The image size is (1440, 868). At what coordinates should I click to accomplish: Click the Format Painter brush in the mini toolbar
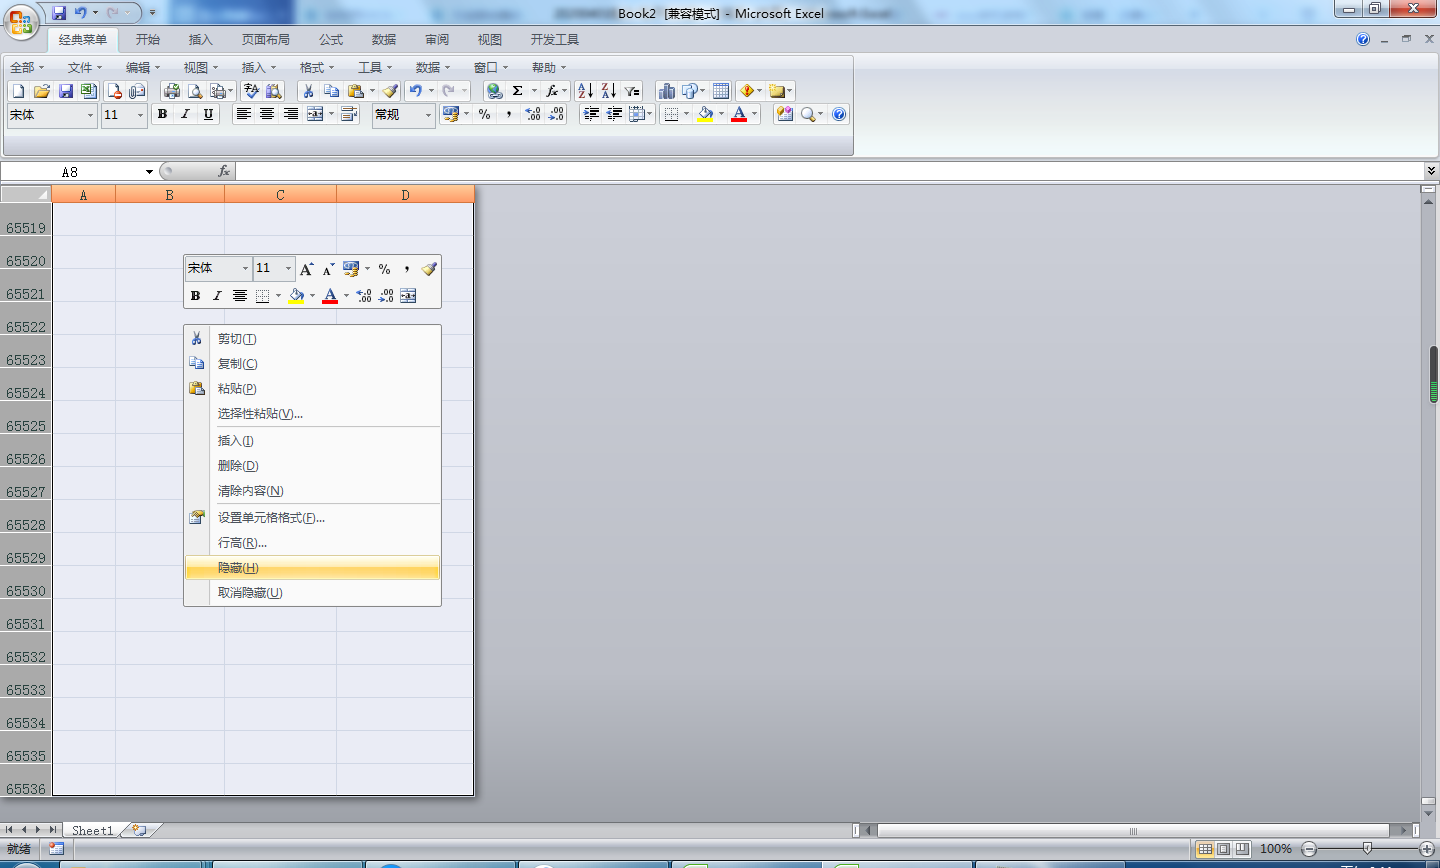[429, 269]
